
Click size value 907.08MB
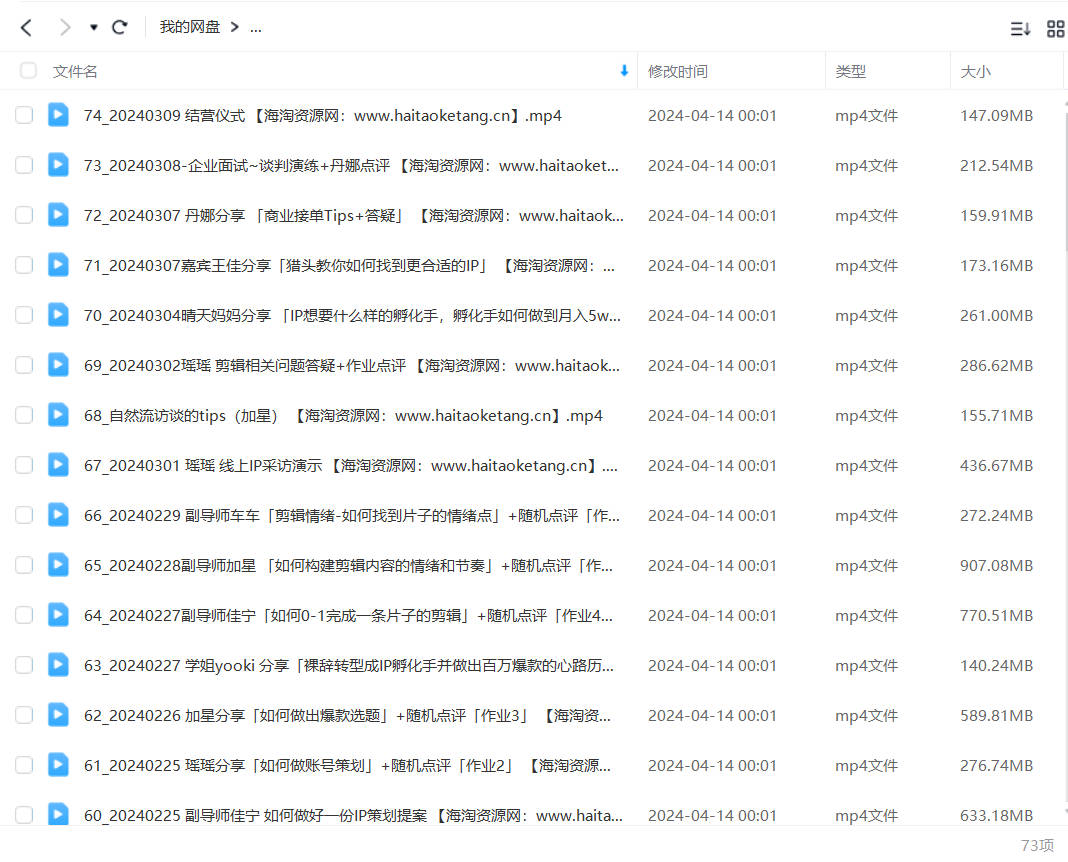996,566
